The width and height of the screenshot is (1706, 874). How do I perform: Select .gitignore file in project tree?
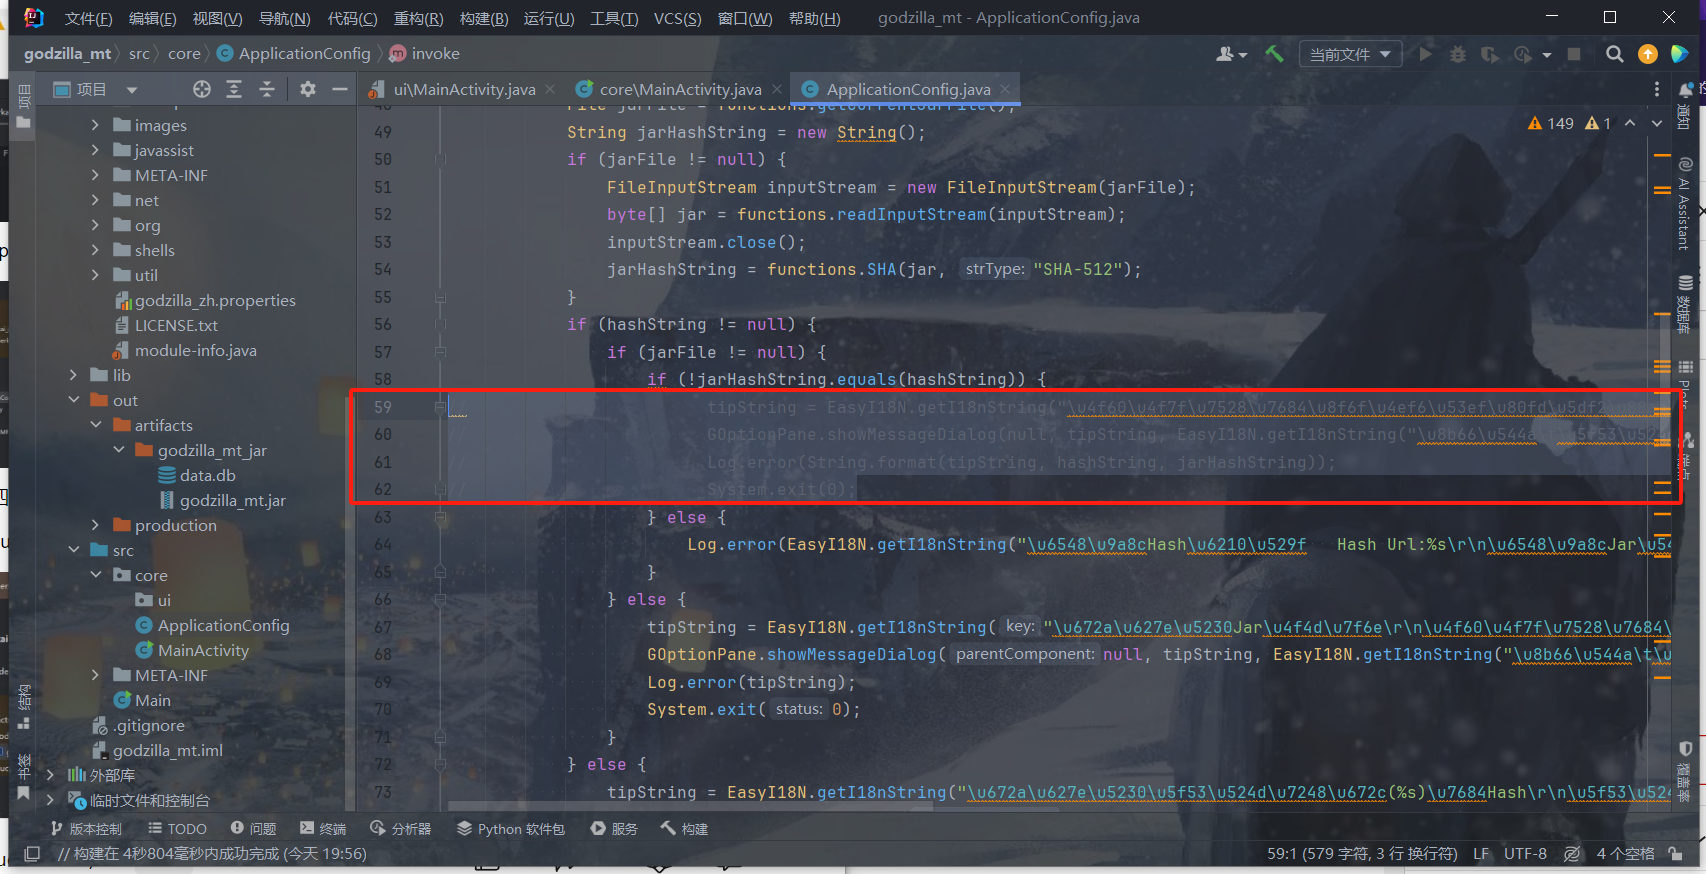click(x=149, y=725)
